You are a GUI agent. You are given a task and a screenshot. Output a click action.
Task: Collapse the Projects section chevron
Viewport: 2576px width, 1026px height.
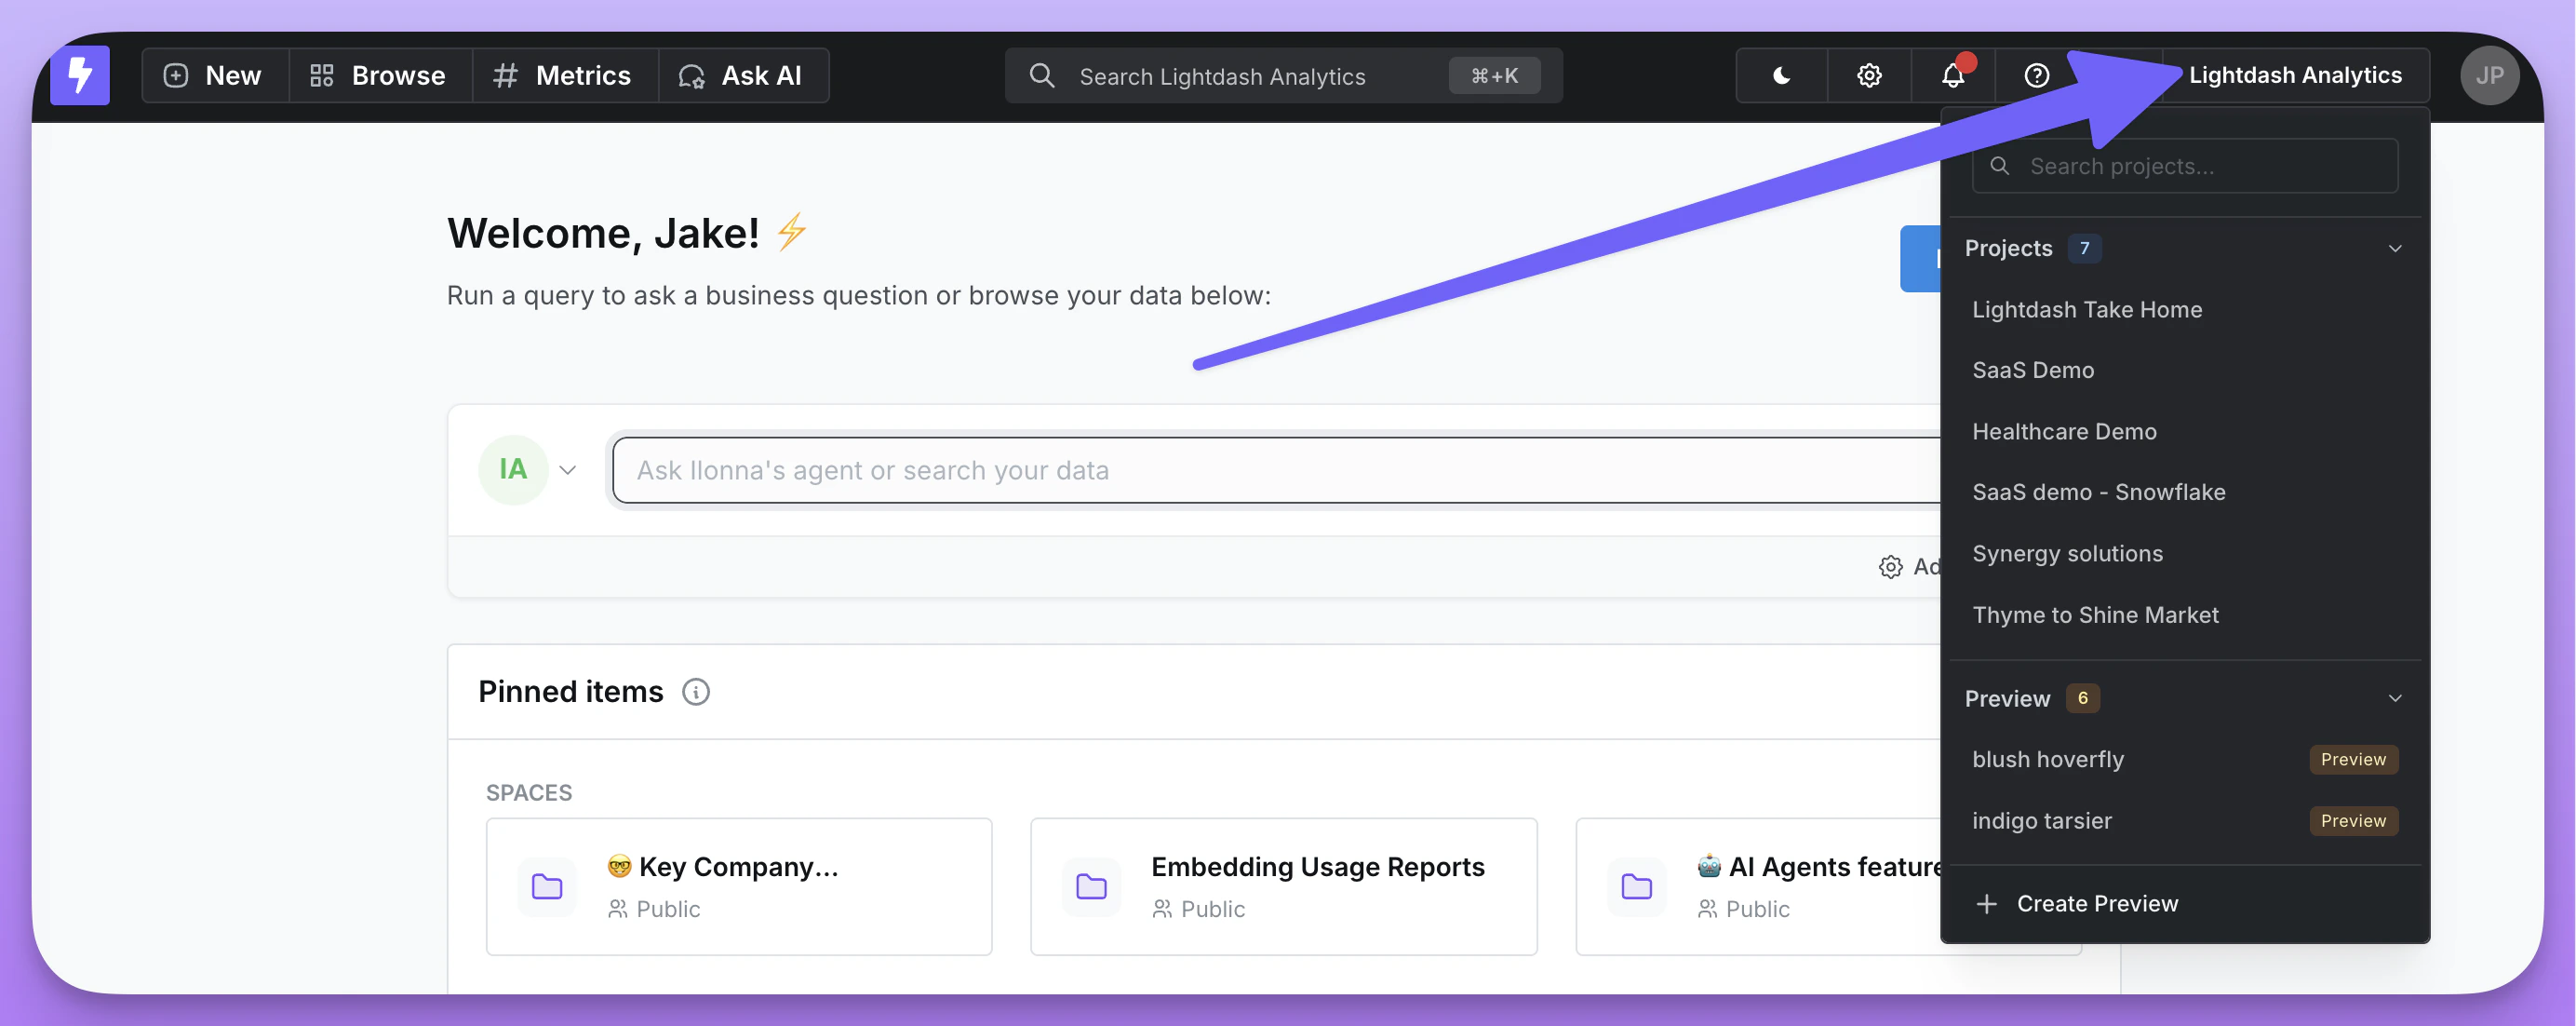pyautogui.click(x=2394, y=248)
